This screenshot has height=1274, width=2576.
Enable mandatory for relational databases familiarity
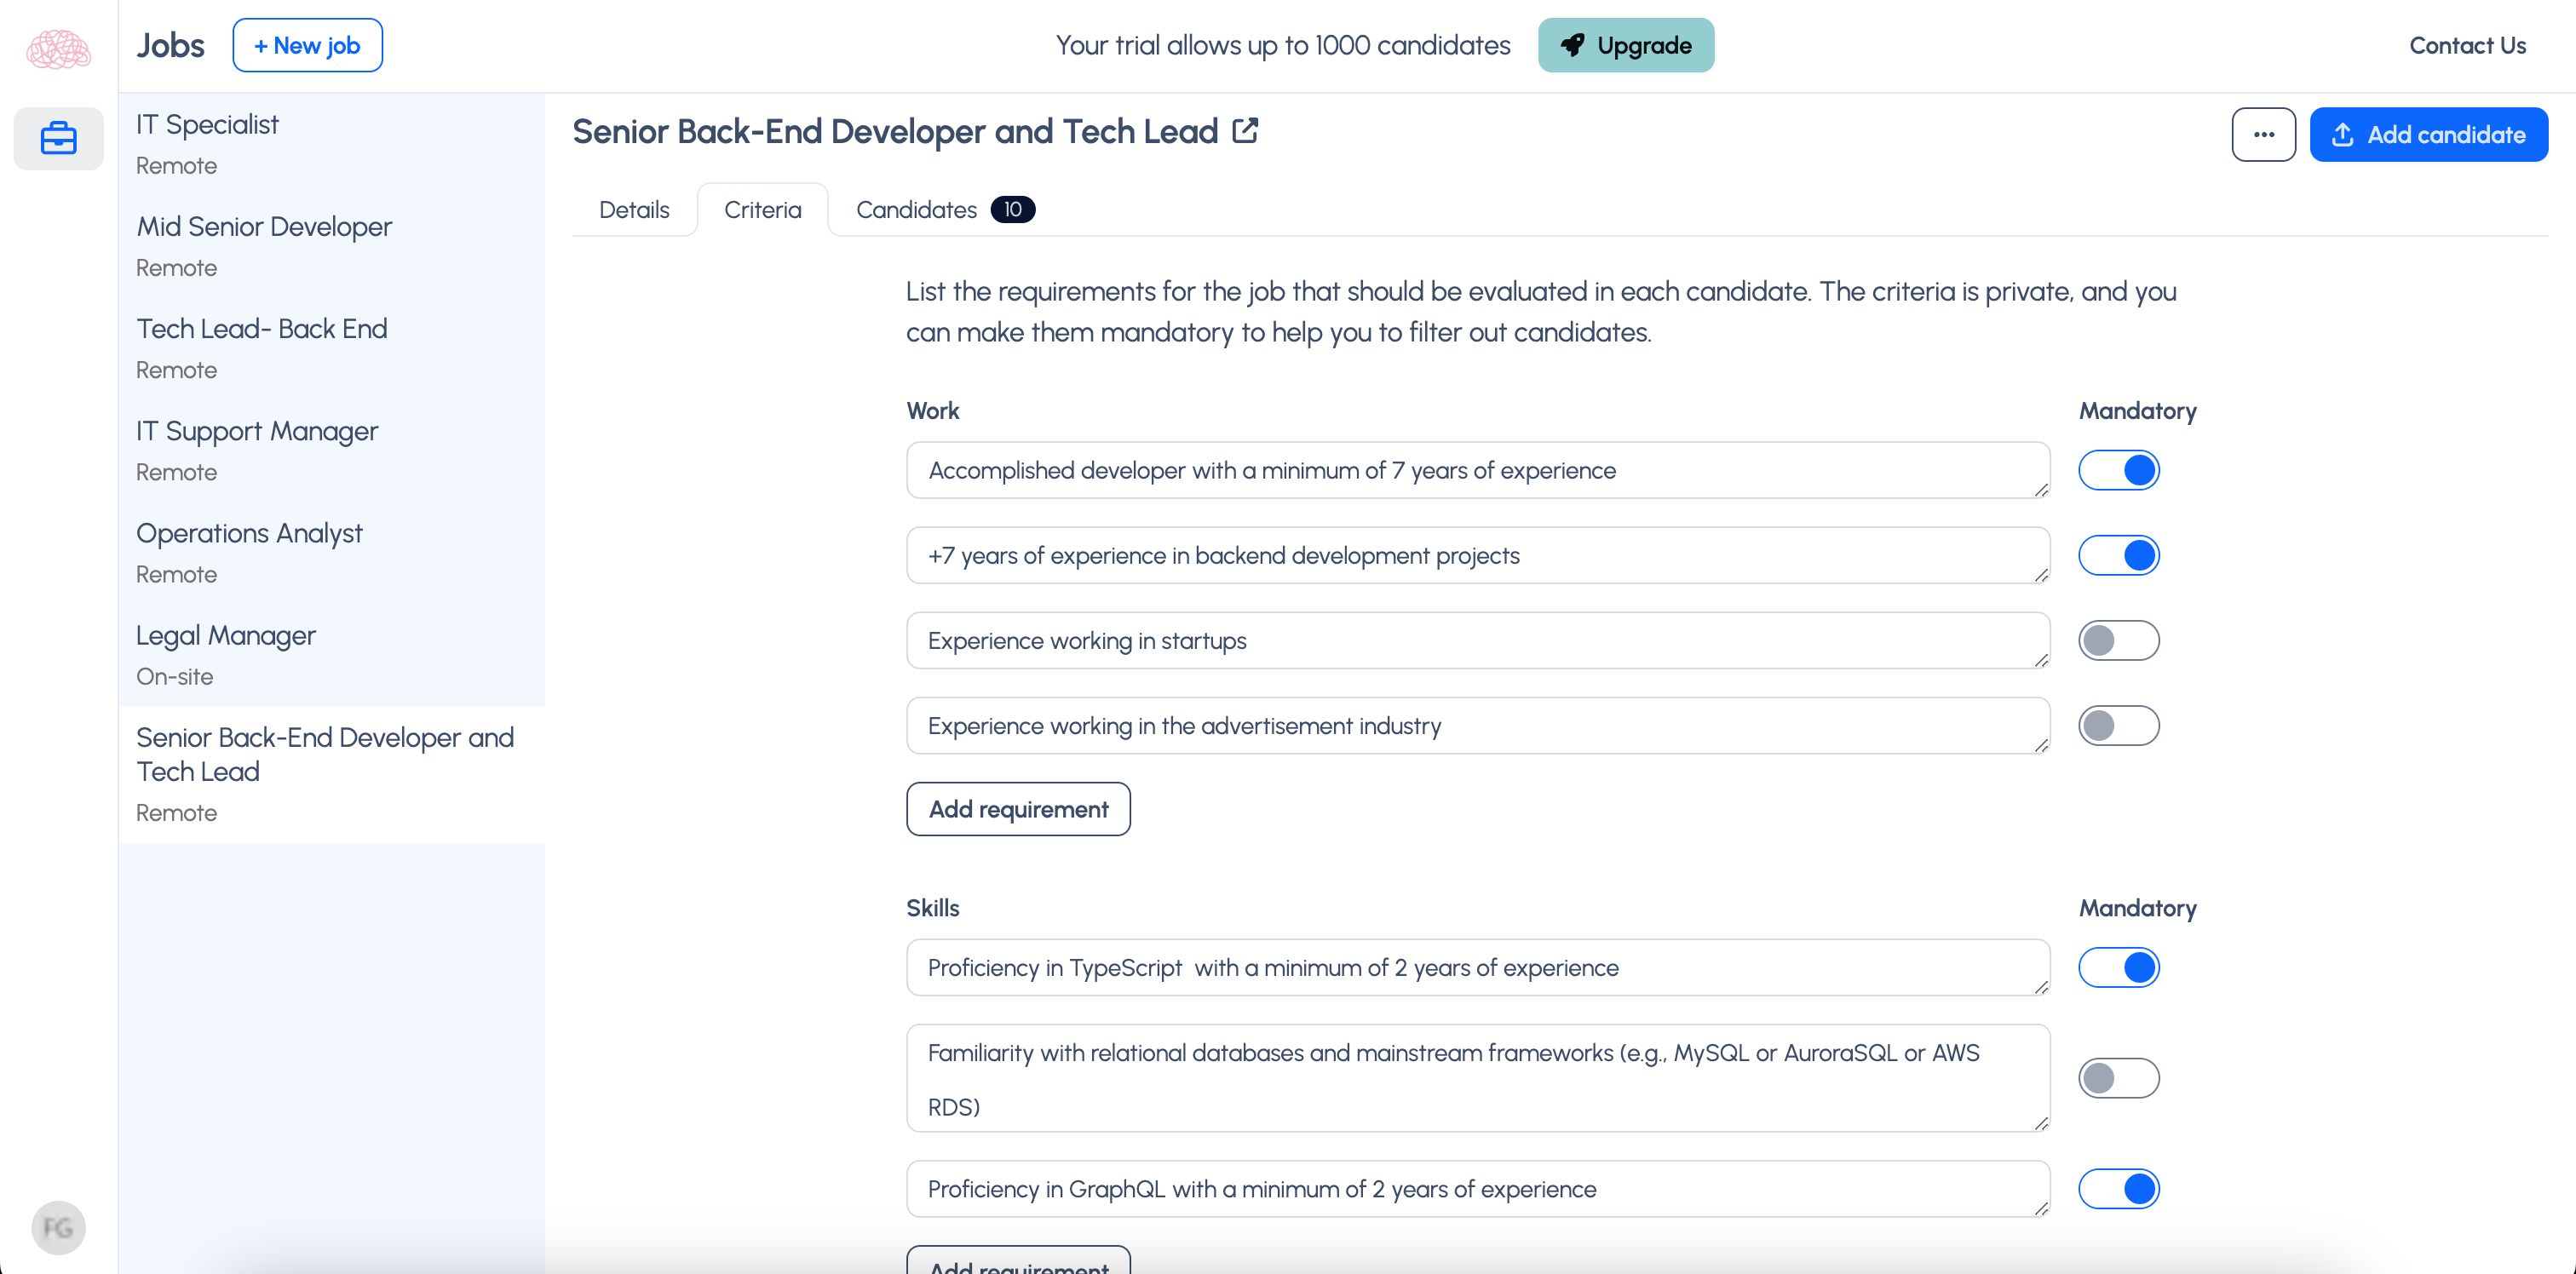pyautogui.click(x=2118, y=1077)
